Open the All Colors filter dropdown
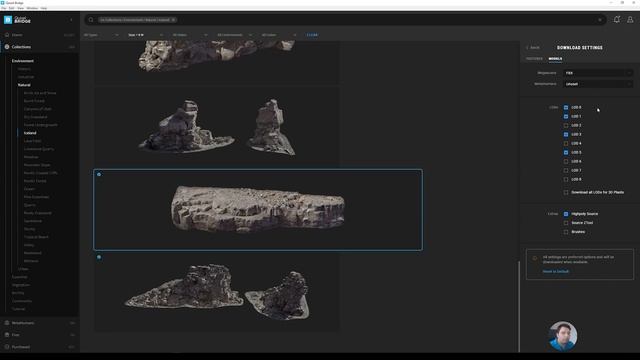This screenshot has width=640, height=360. pyautogui.click(x=279, y=35)
